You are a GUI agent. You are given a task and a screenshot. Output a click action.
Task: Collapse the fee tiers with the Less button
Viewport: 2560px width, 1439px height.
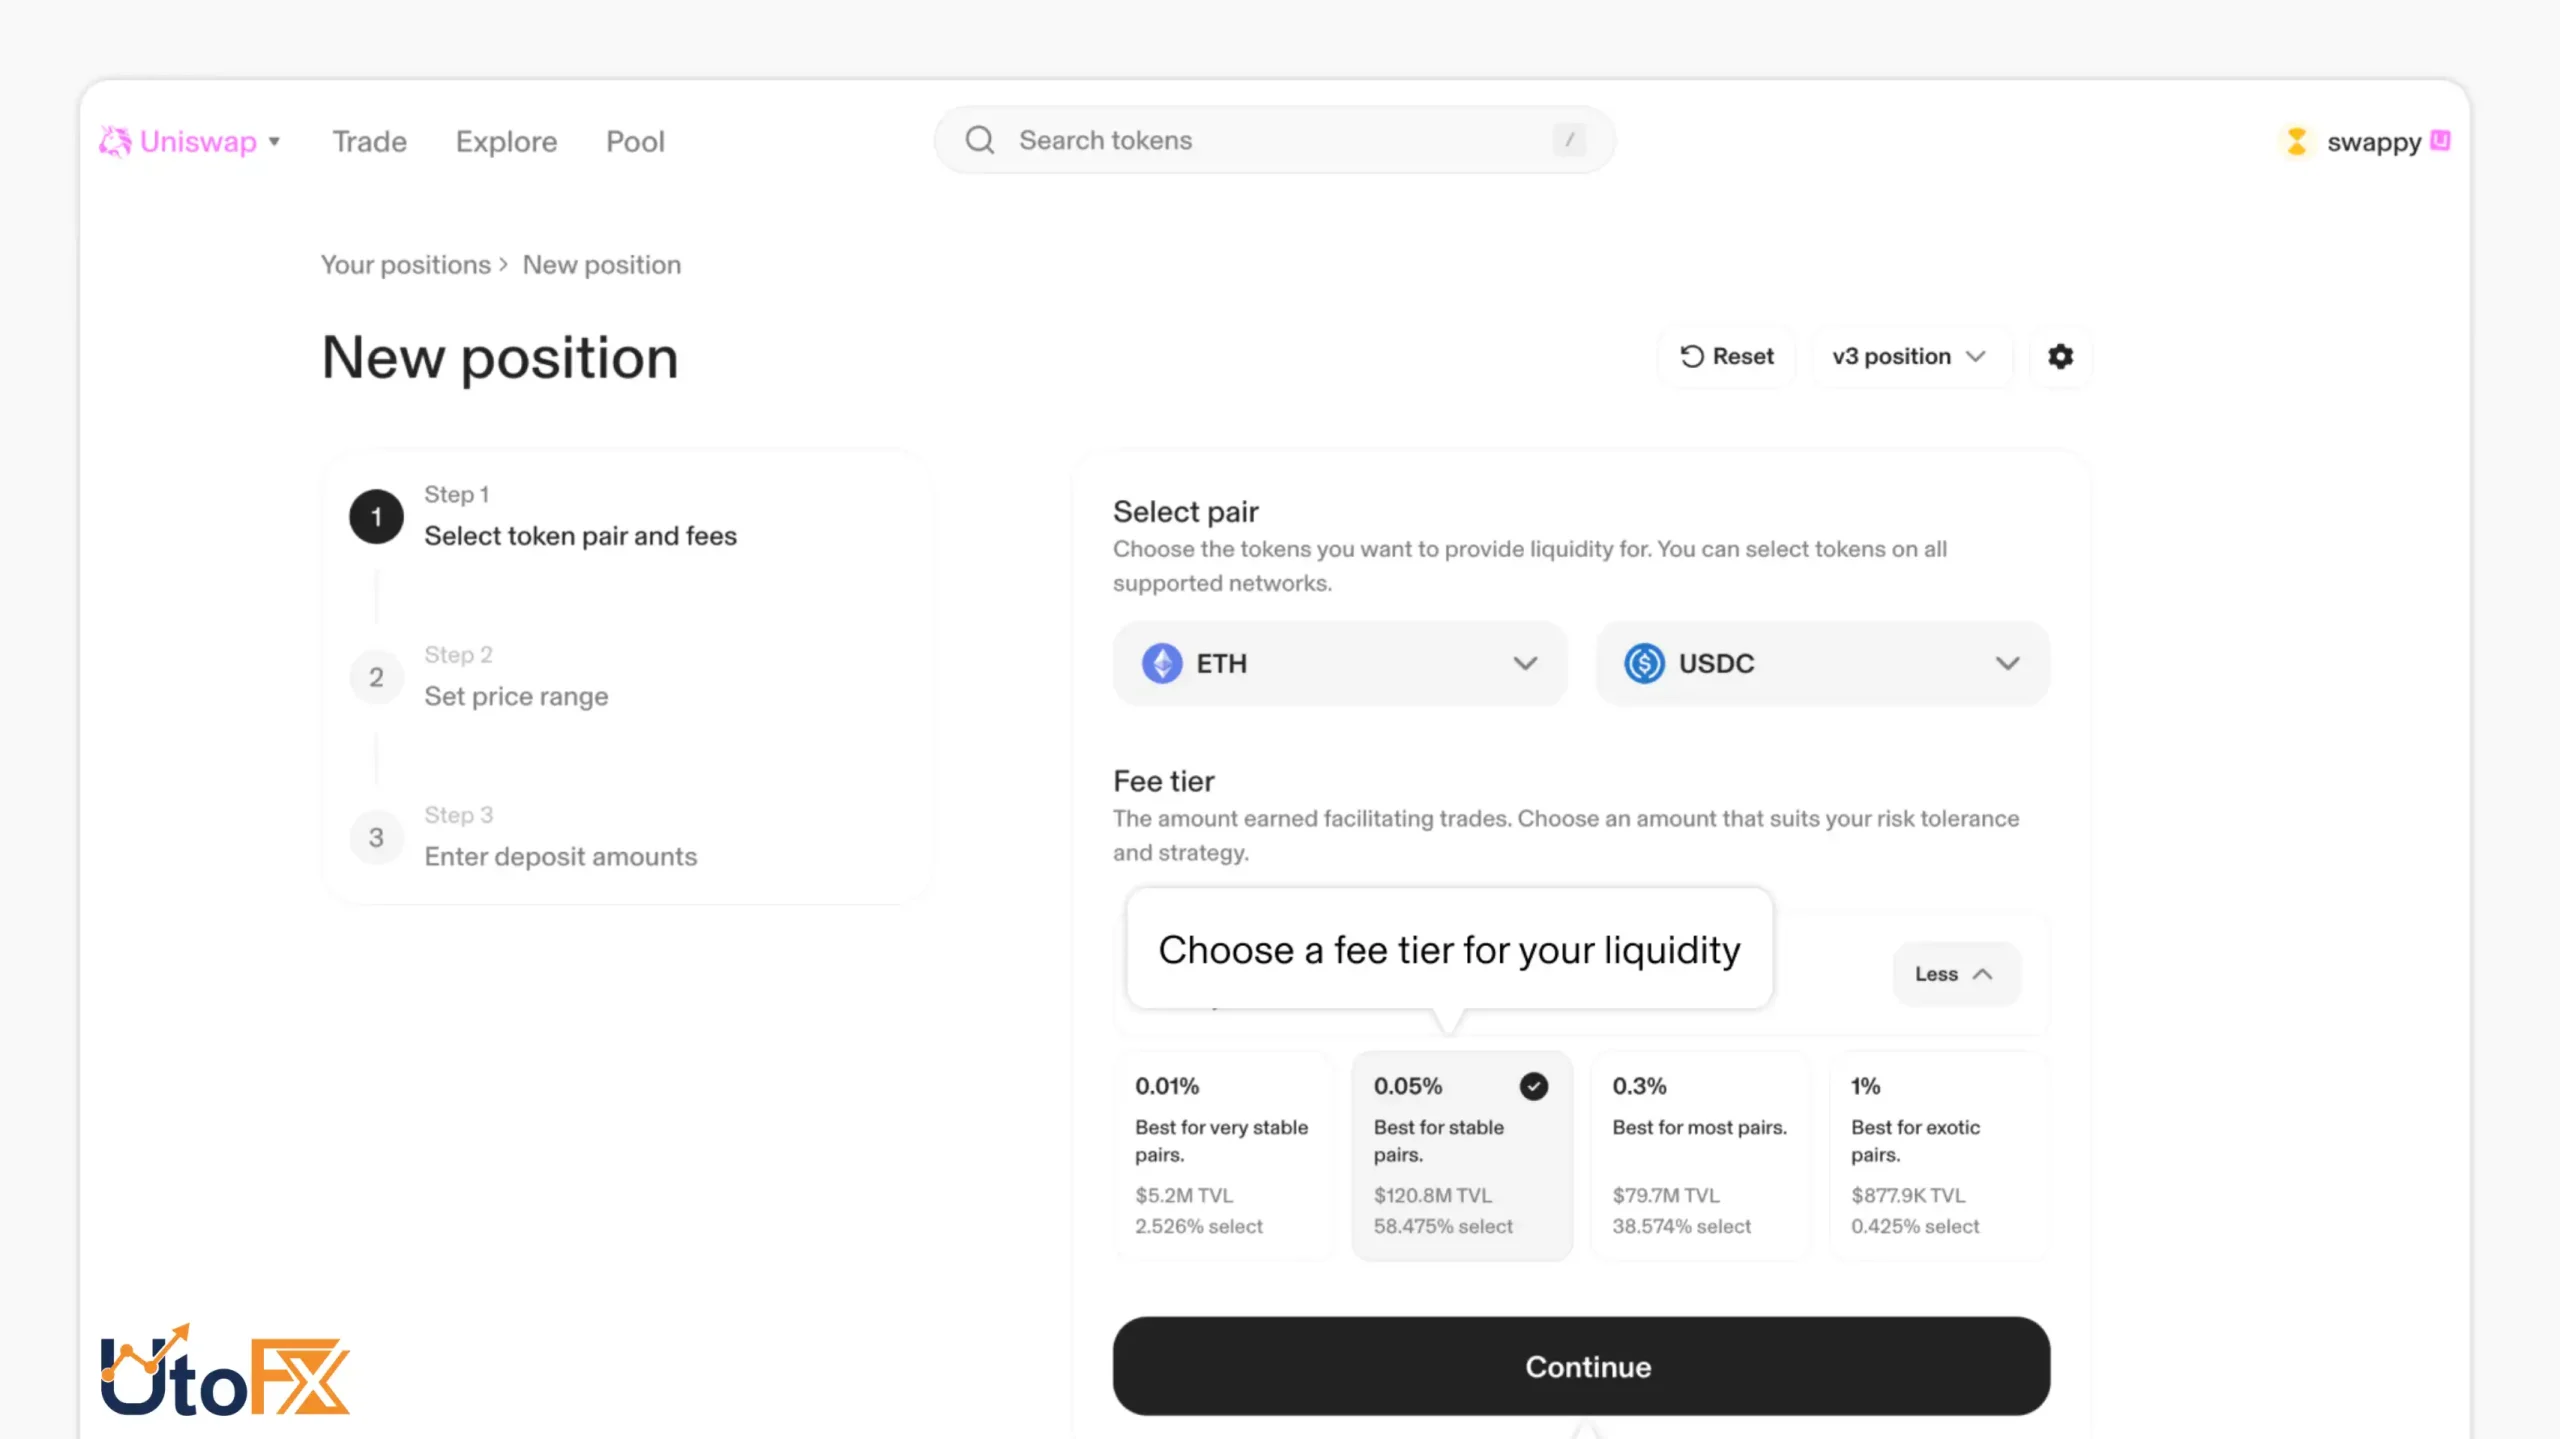click(1956, 974)
